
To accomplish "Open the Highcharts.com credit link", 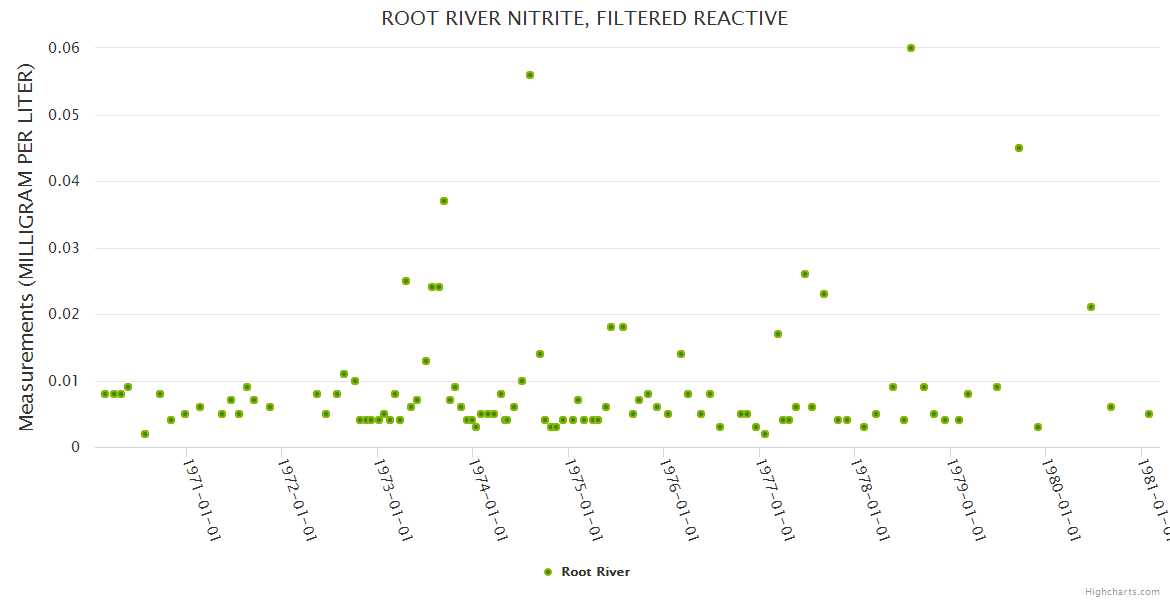I will pos(1122,591).
